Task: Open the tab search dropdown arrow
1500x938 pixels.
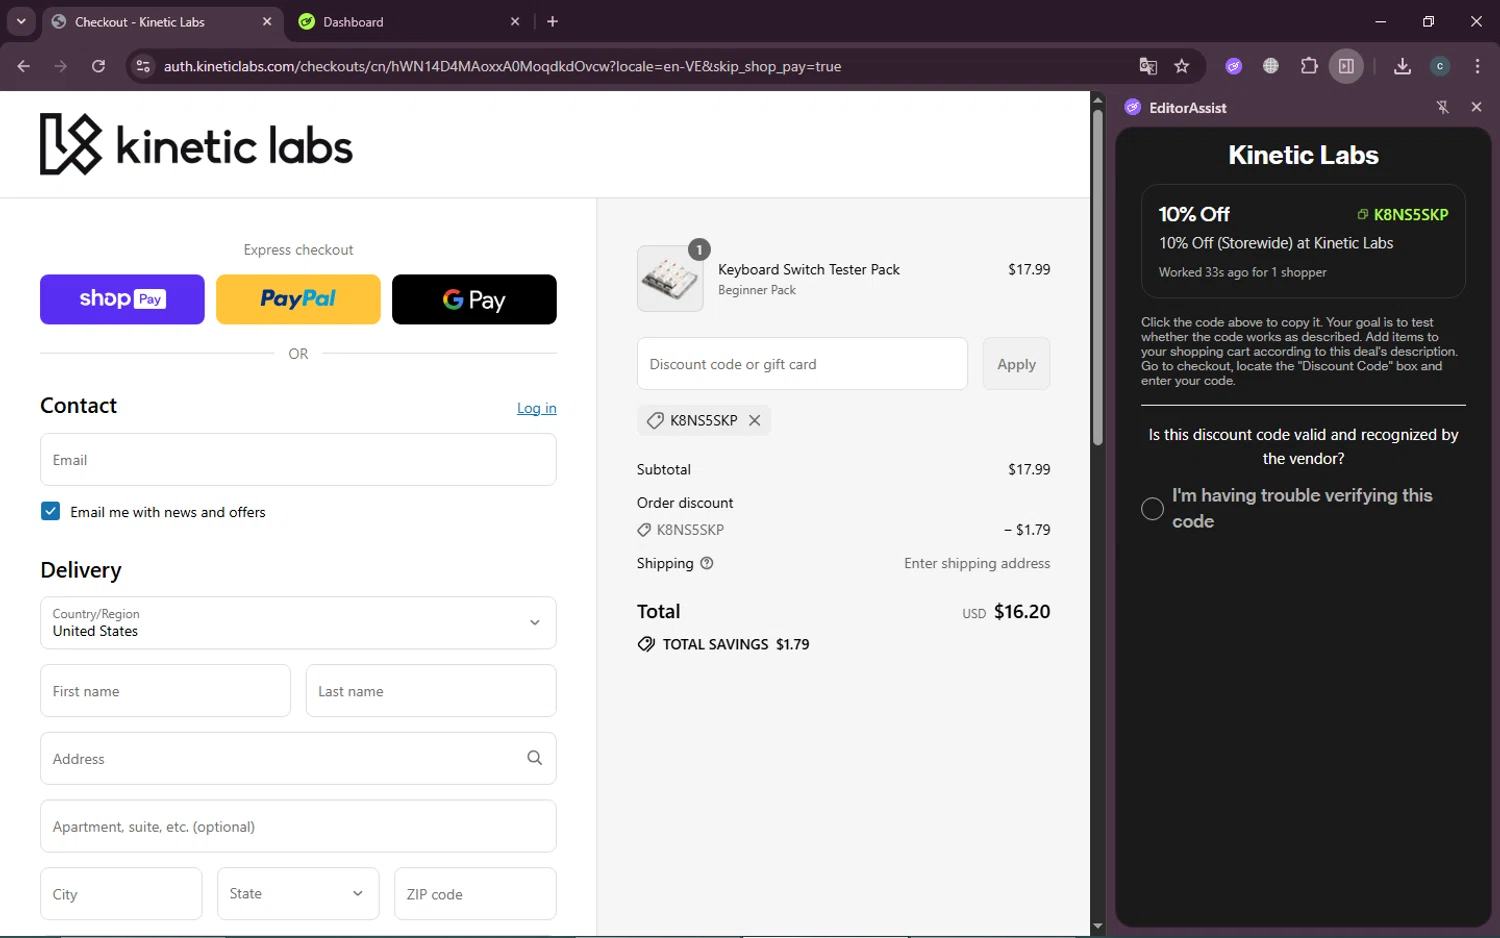Action: [x=21, y=21]
